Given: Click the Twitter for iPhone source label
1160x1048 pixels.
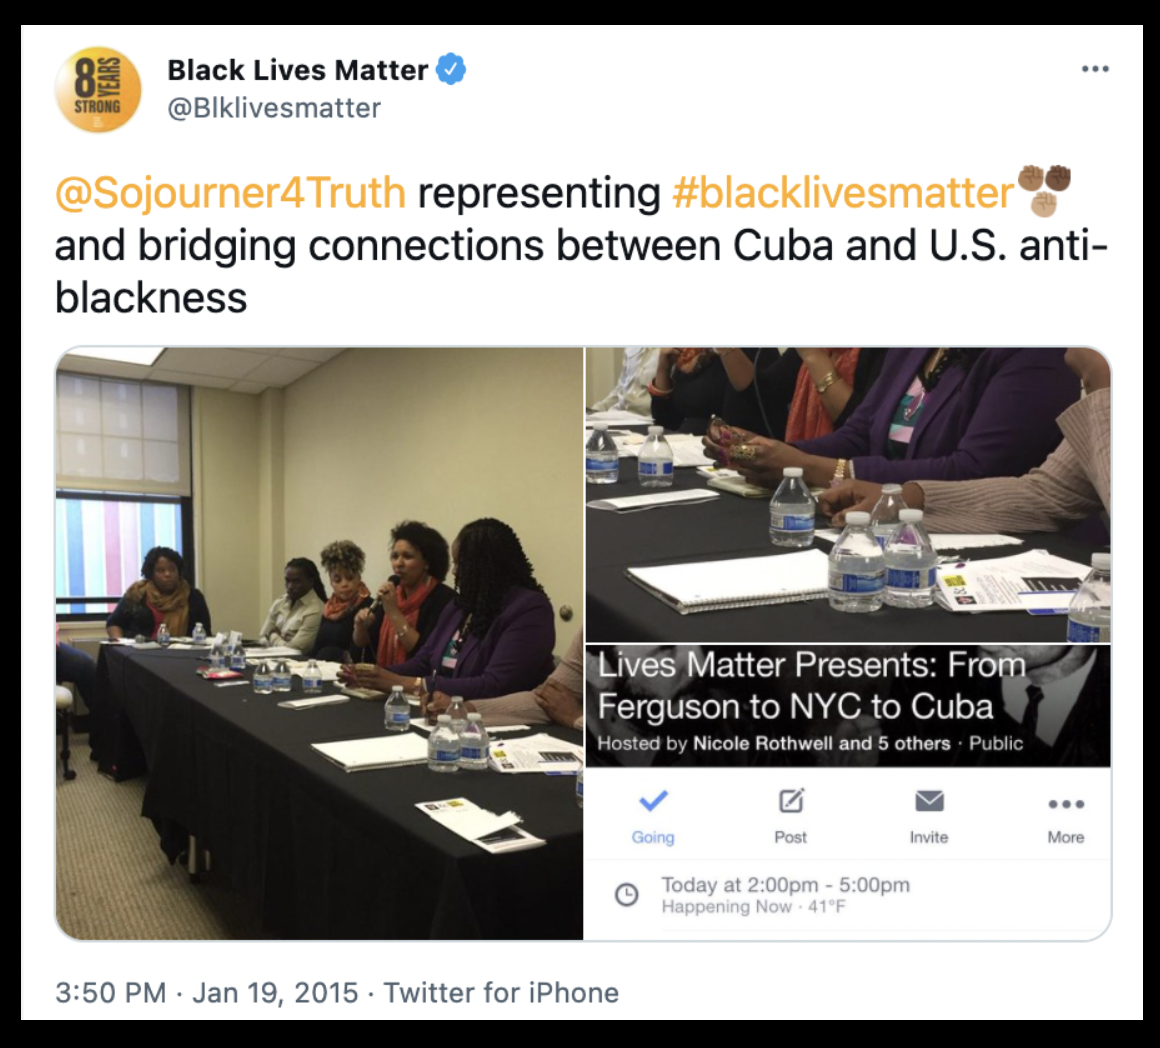Looking at the screenshot, I should pos(501,993).
